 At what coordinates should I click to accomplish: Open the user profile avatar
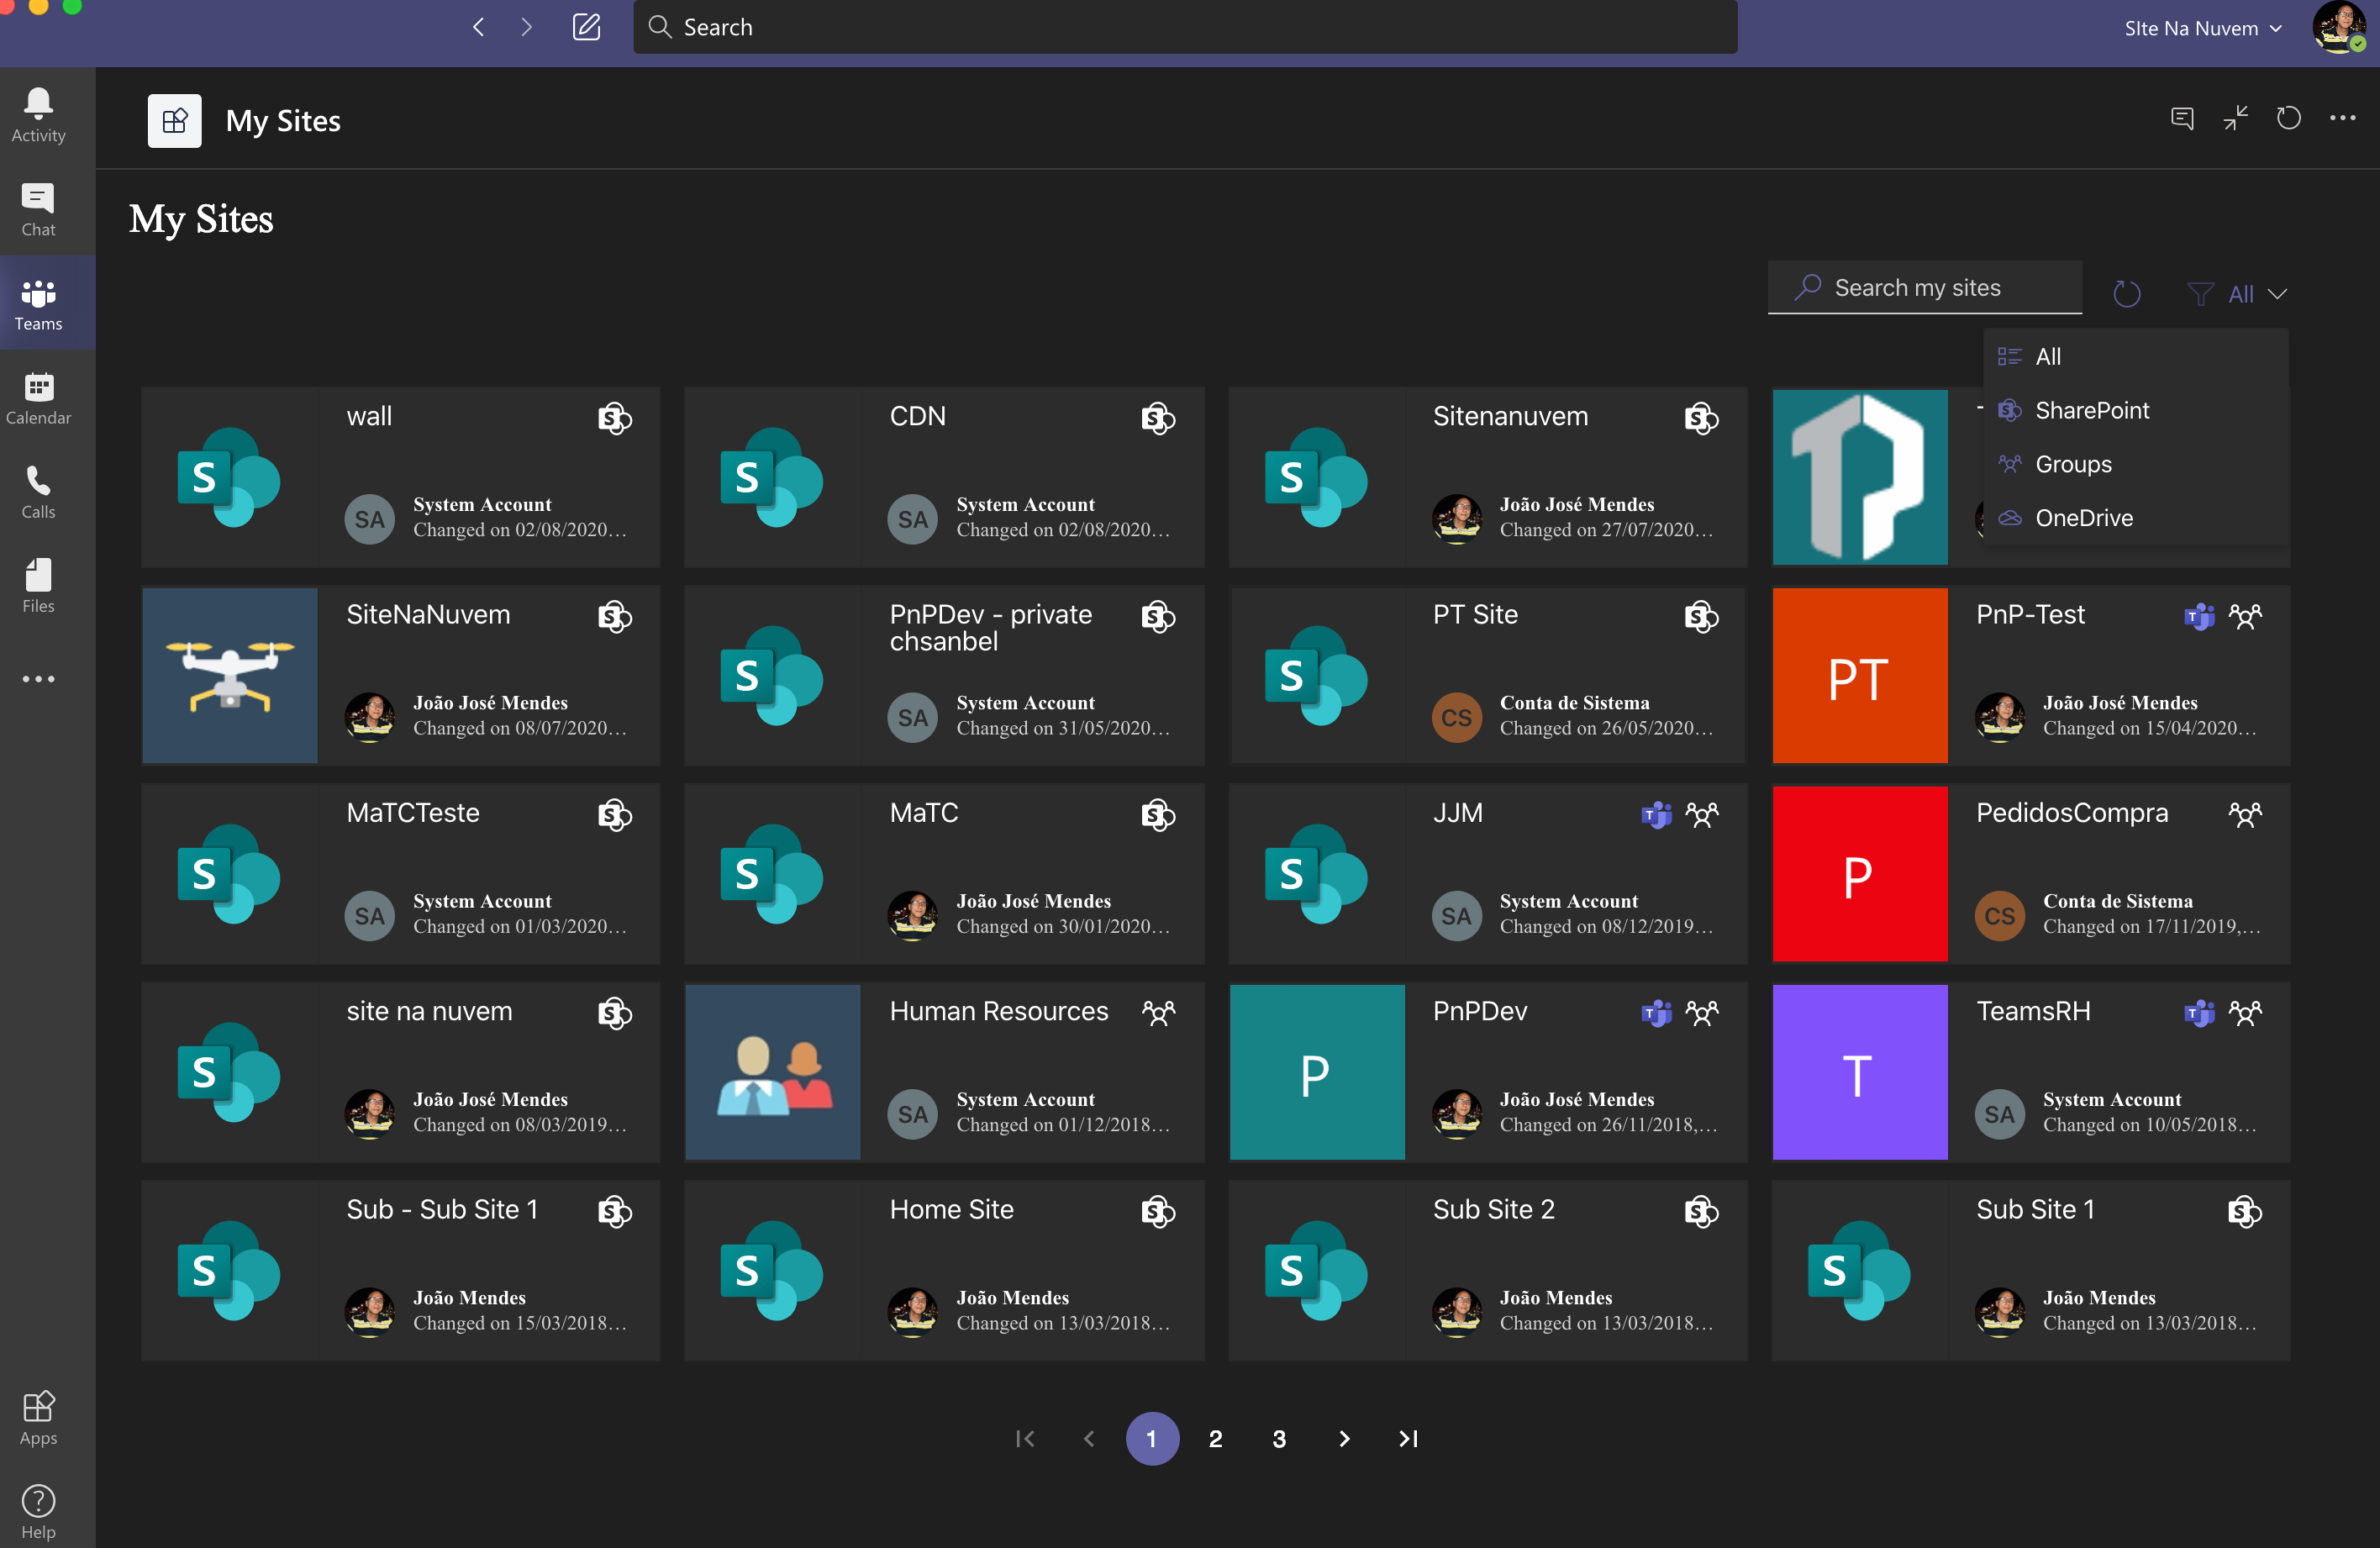point(2339,27)
